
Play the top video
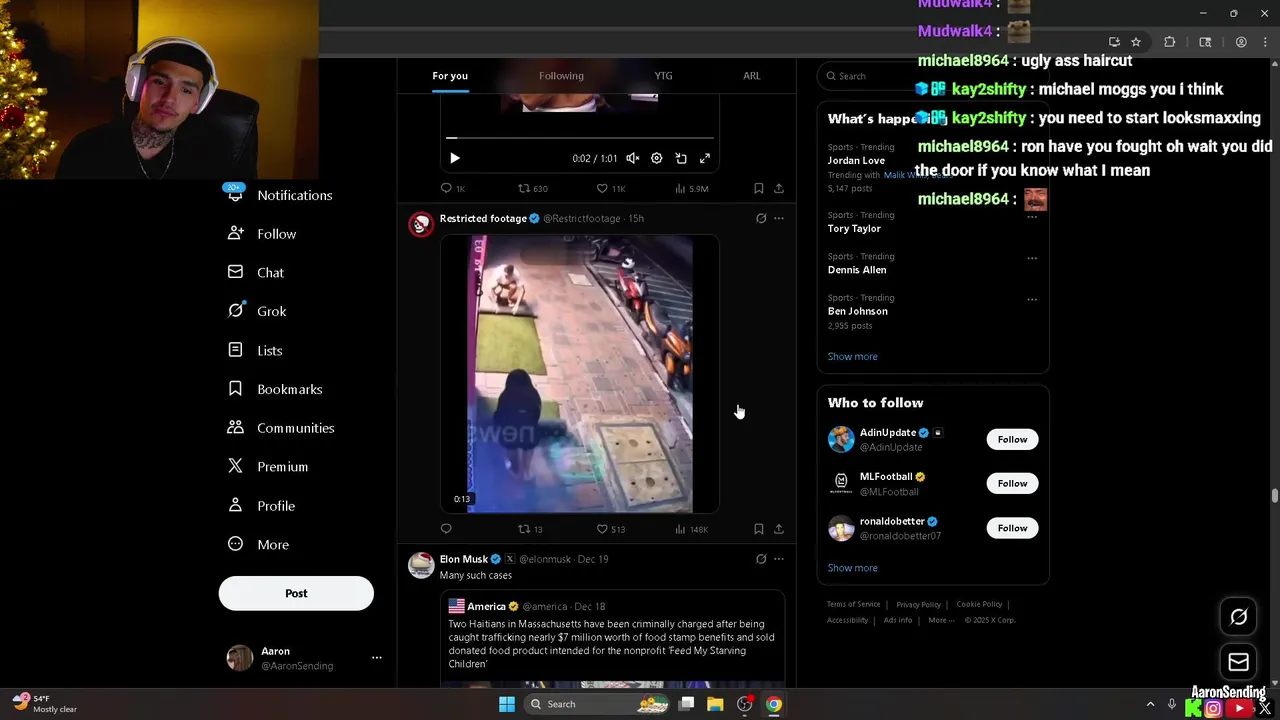point(455,158)
